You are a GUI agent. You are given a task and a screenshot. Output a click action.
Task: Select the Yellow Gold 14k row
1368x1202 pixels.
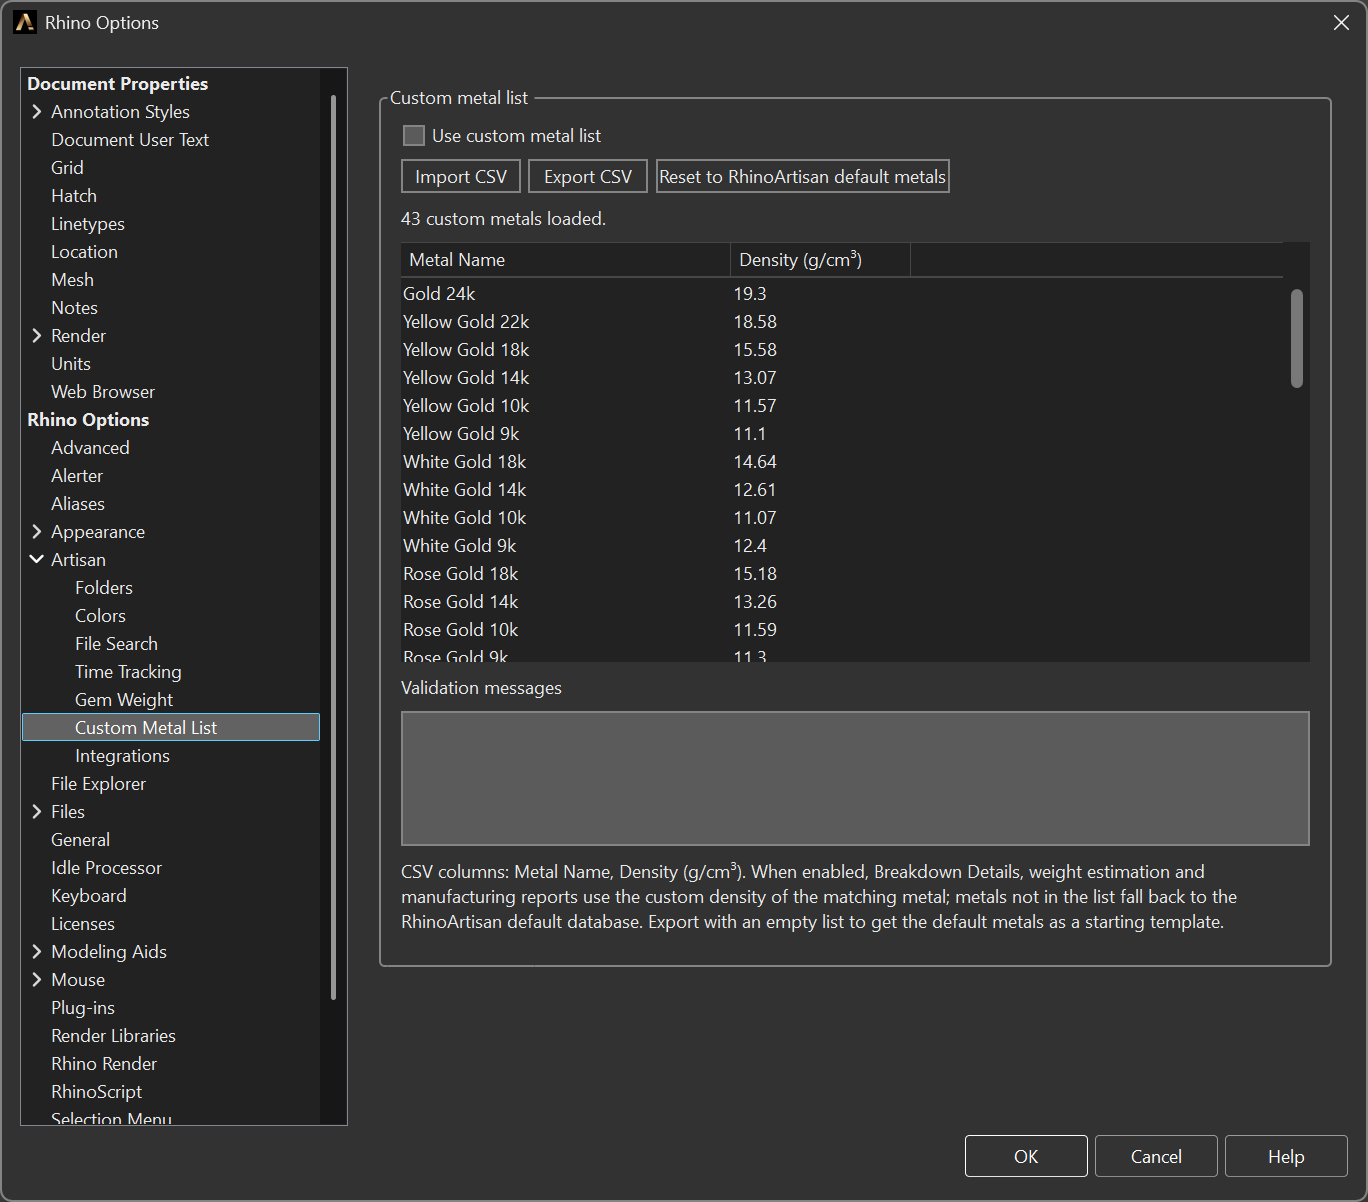[842, 377]
